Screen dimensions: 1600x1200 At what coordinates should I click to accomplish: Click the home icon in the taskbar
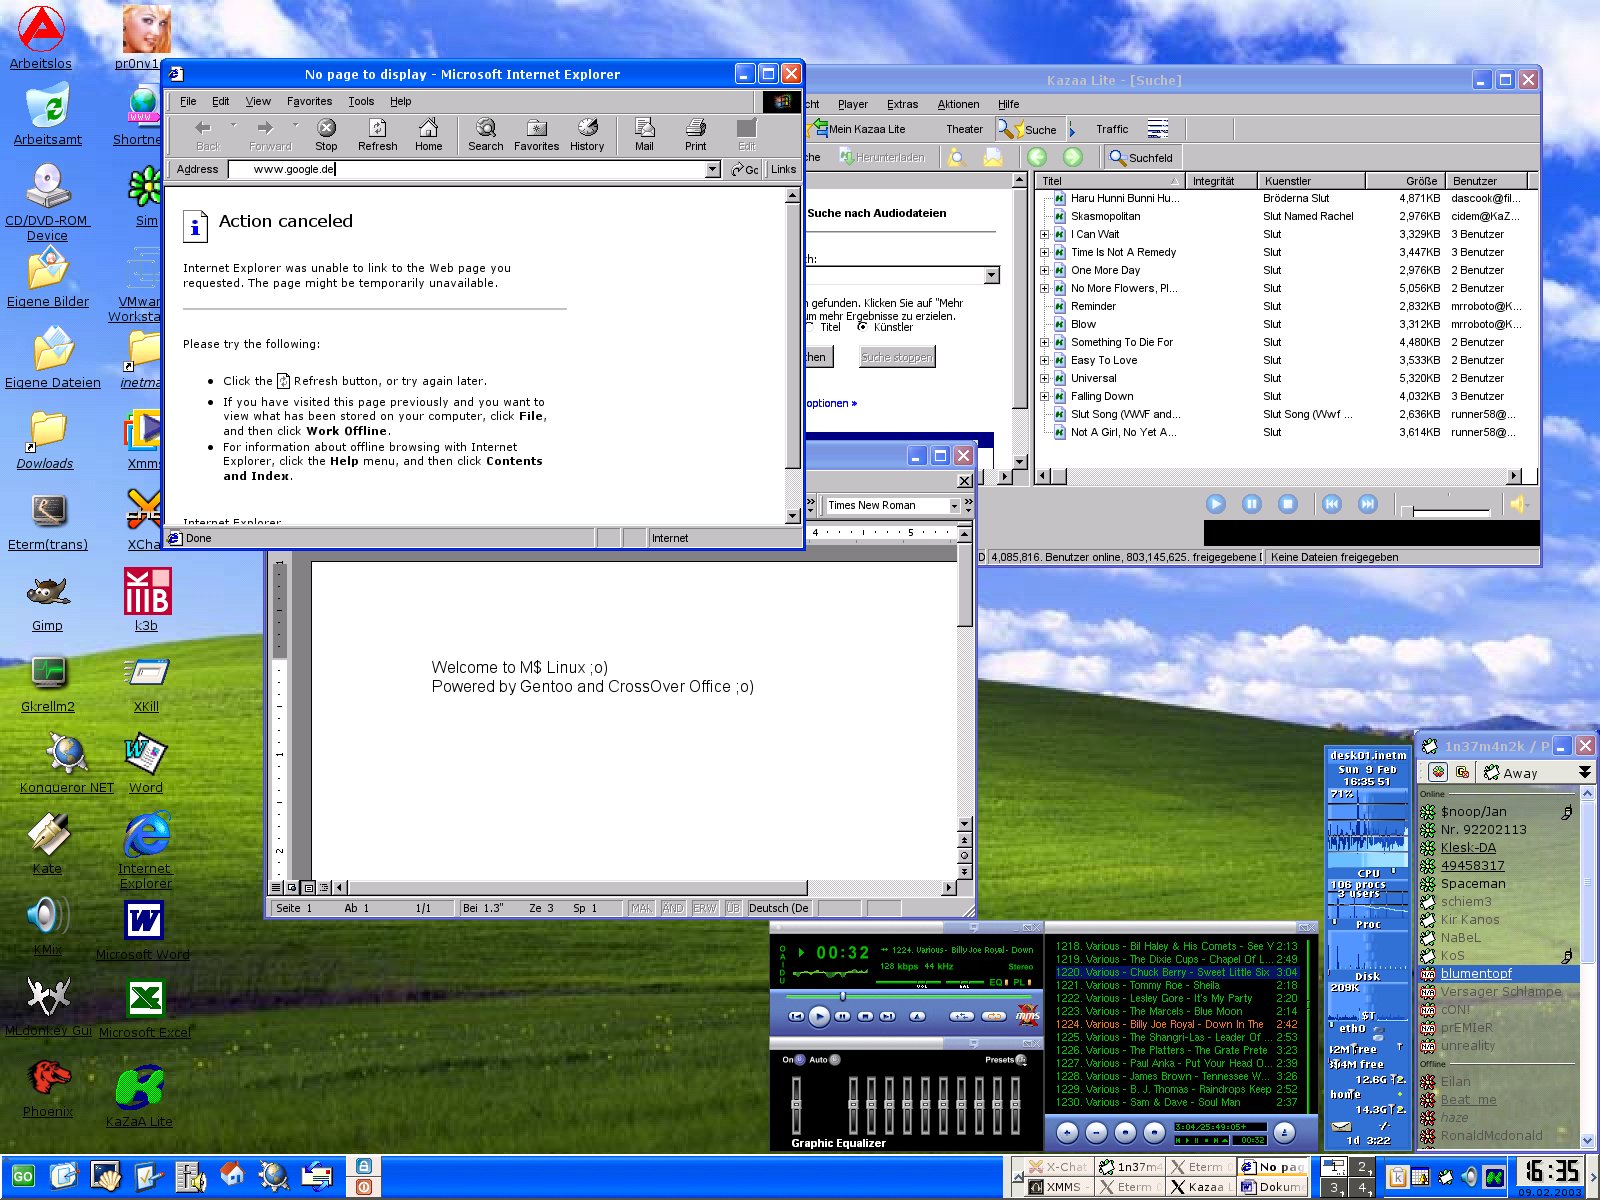tap(232, 1176)
